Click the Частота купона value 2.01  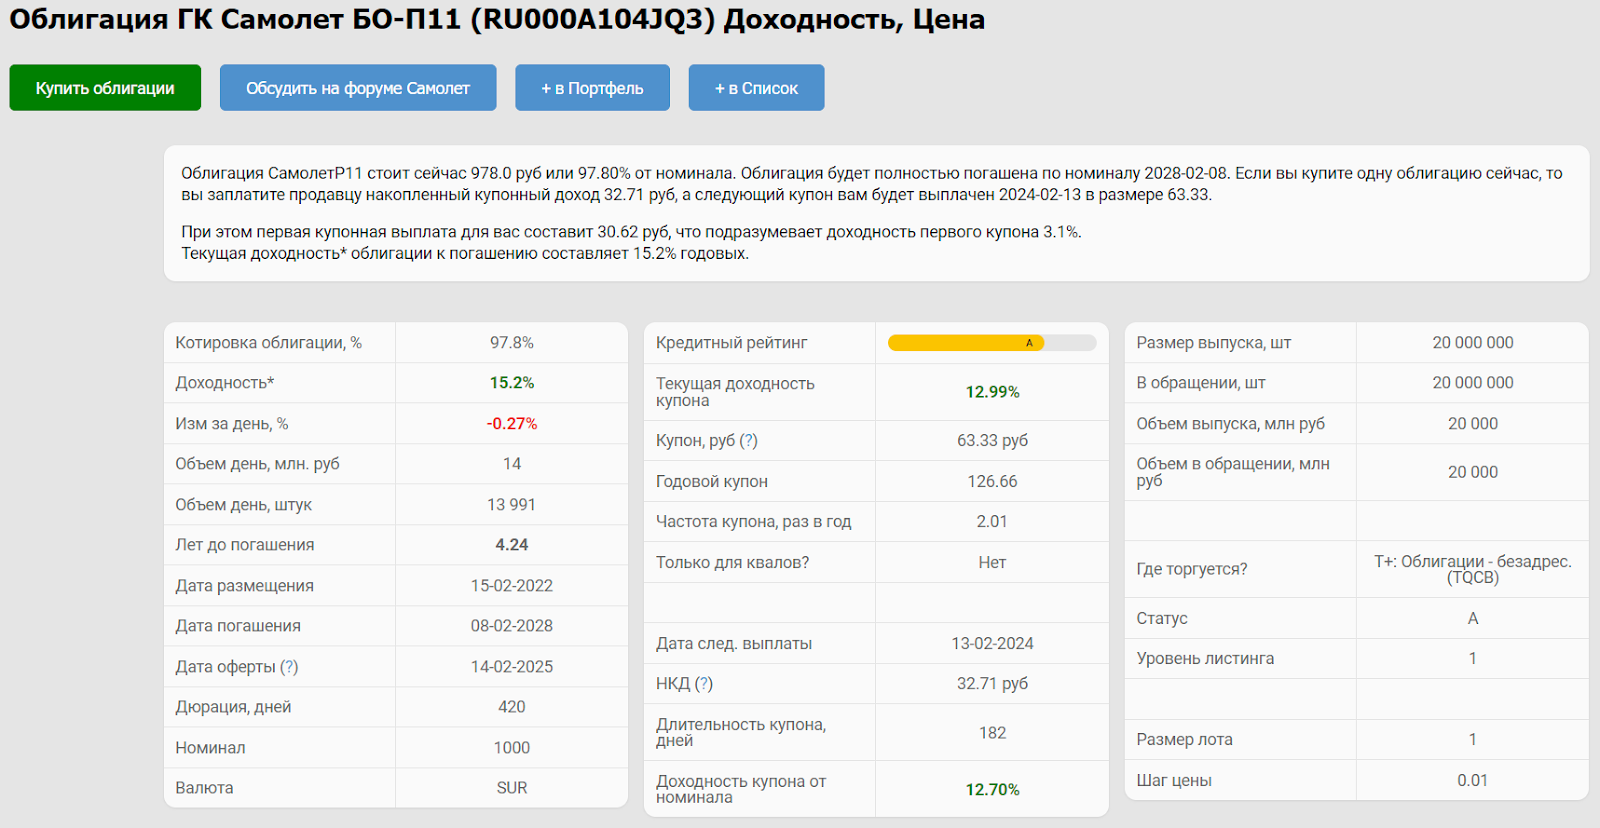993,522
